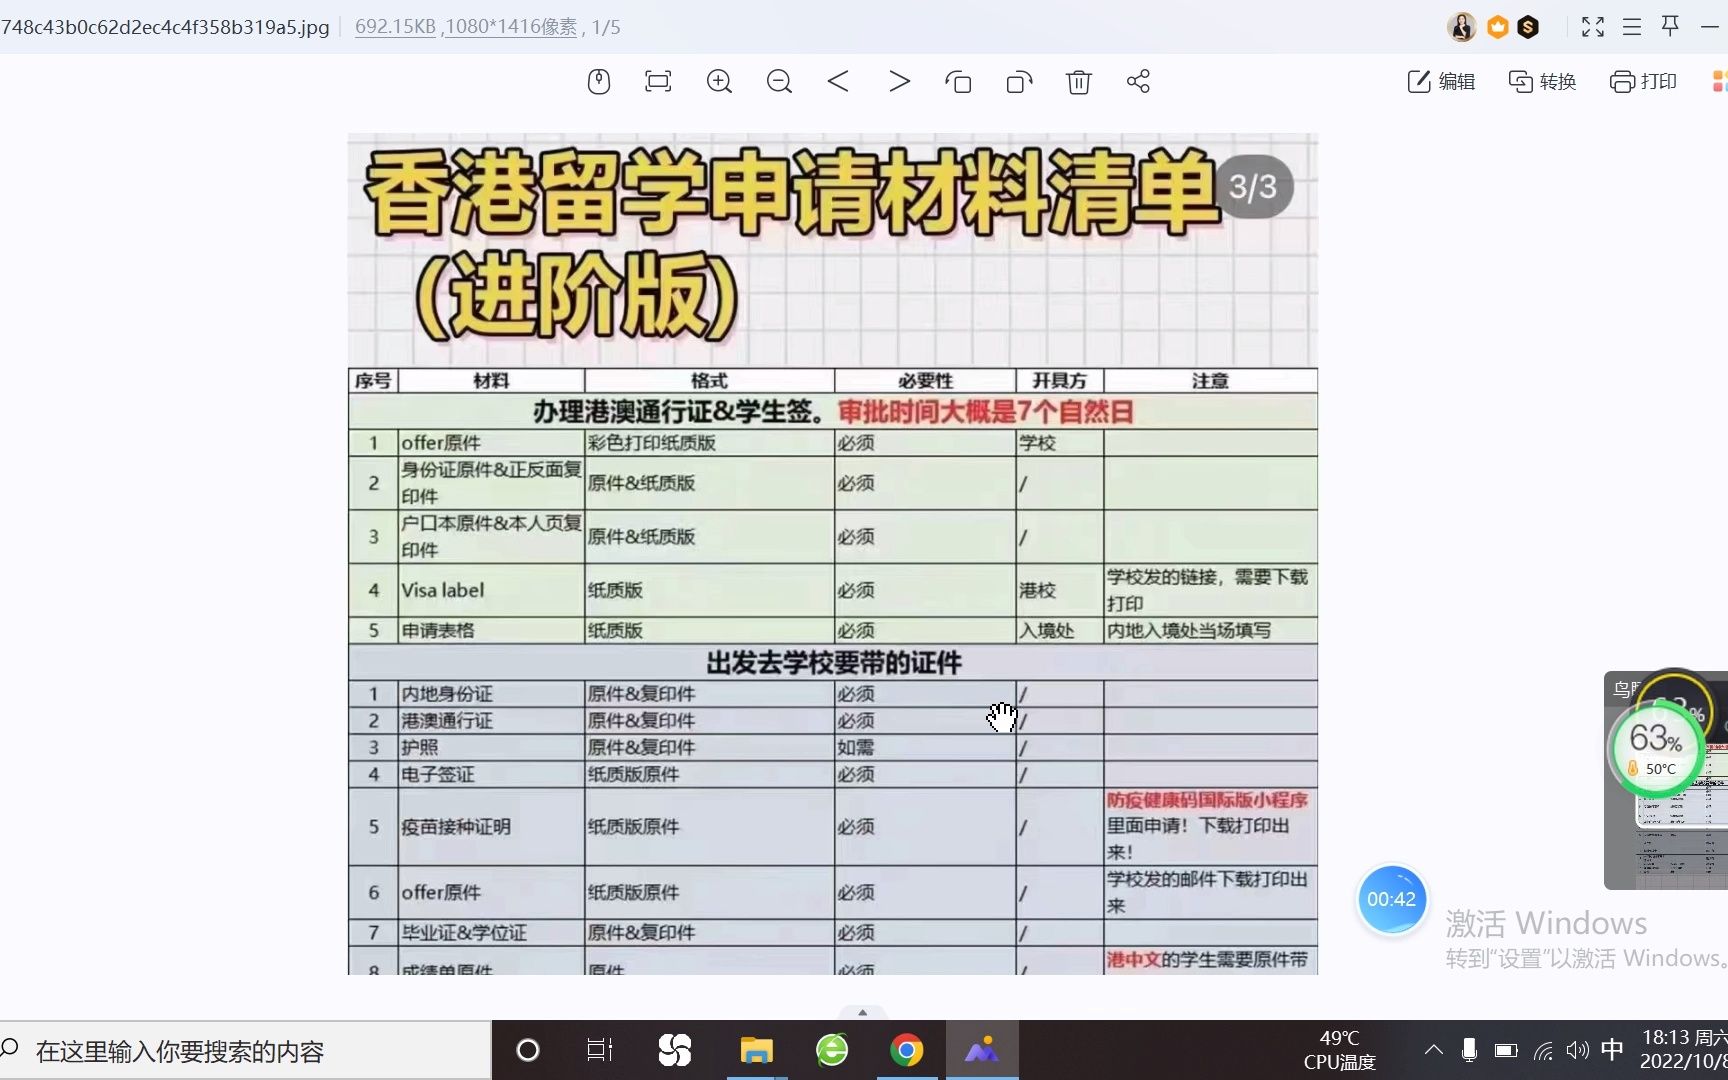Open Cortana circle in taskbar
This screenshot has width=1728, height=1080.
click(x=527, y=1050)
